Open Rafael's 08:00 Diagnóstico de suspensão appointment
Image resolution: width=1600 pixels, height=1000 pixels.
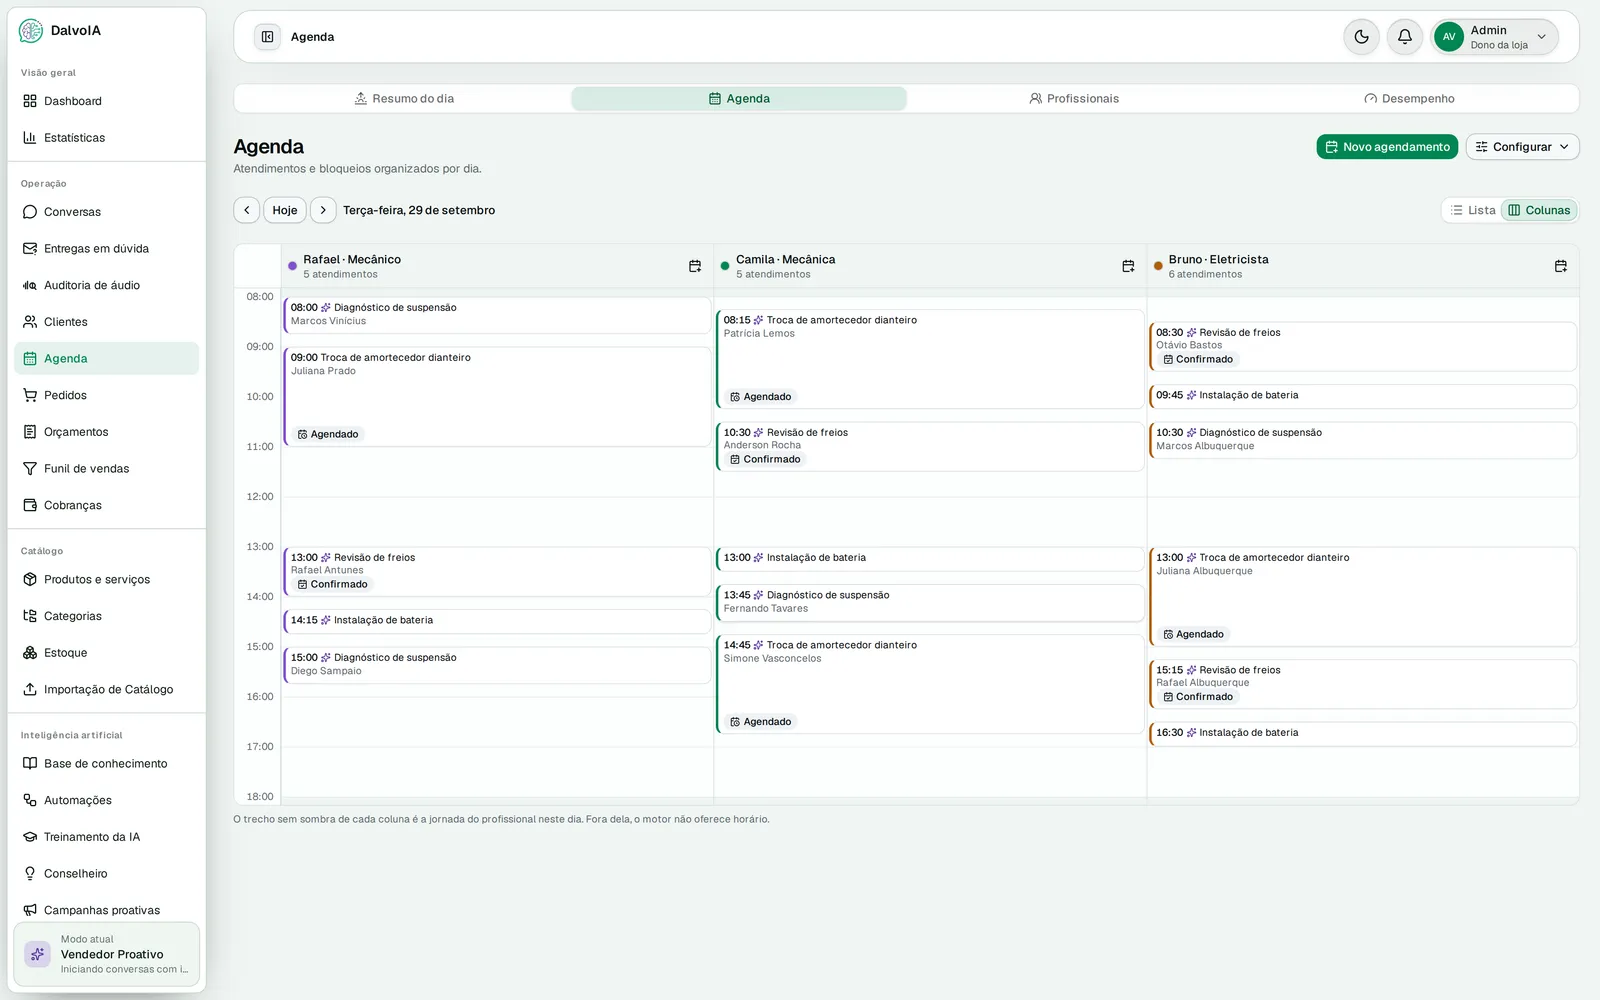[497, 315]
